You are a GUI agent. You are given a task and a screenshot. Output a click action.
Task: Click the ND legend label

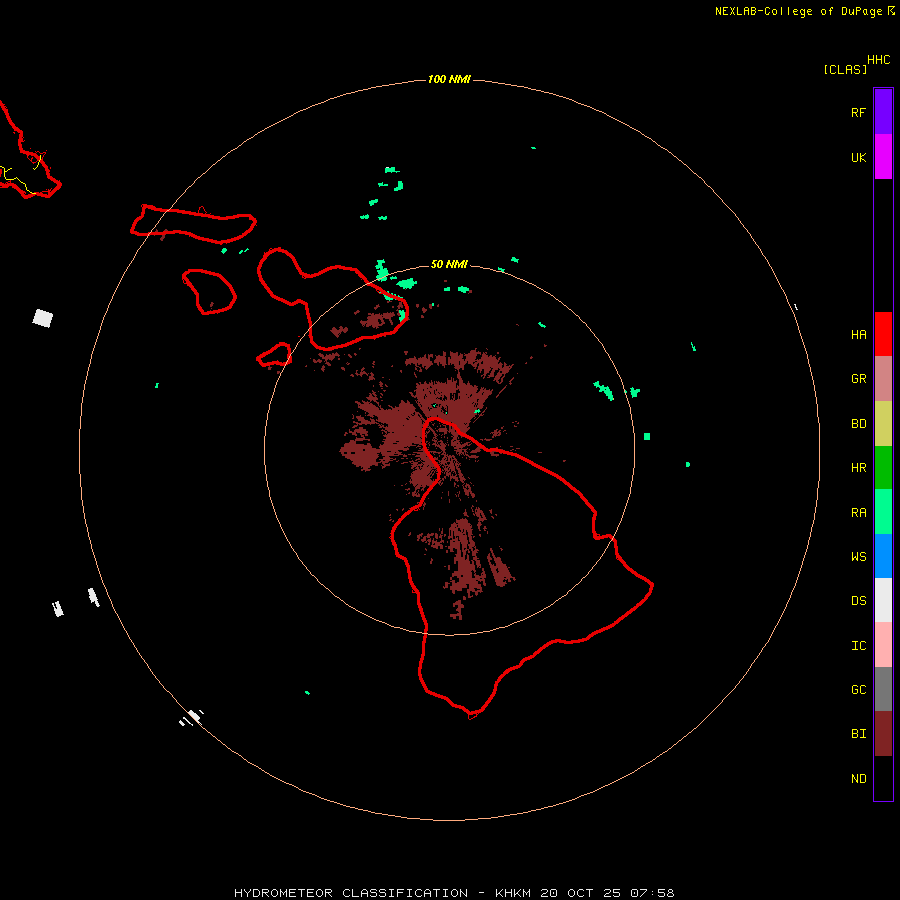tap(858, 779)
